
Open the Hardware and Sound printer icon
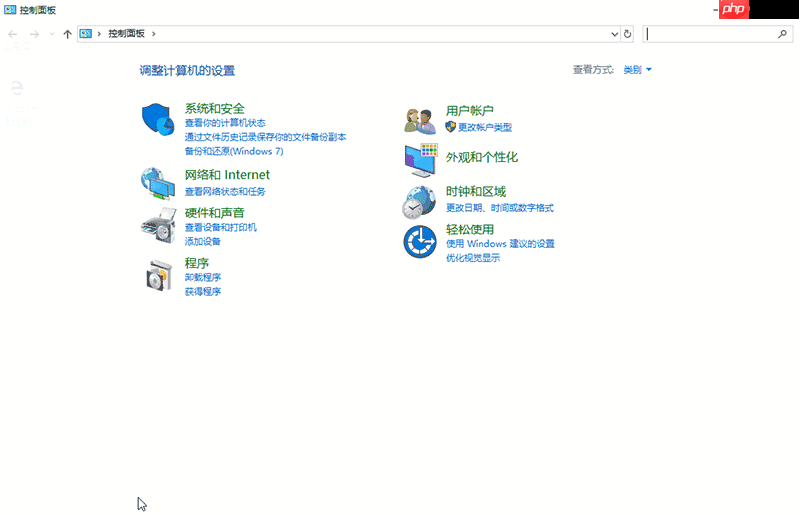(x=158, y=226)
